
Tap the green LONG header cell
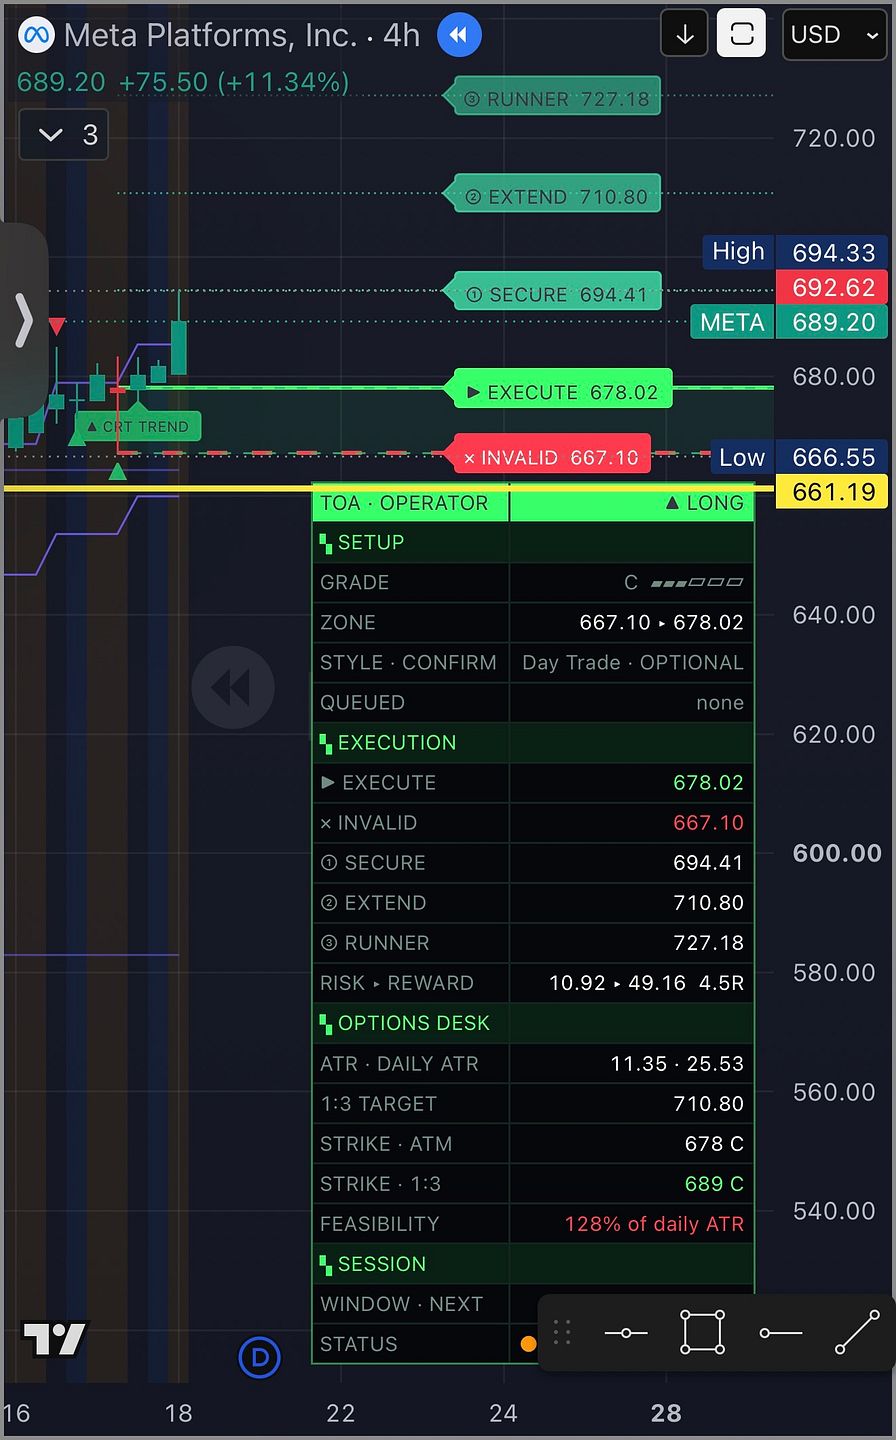pos(632,503)
